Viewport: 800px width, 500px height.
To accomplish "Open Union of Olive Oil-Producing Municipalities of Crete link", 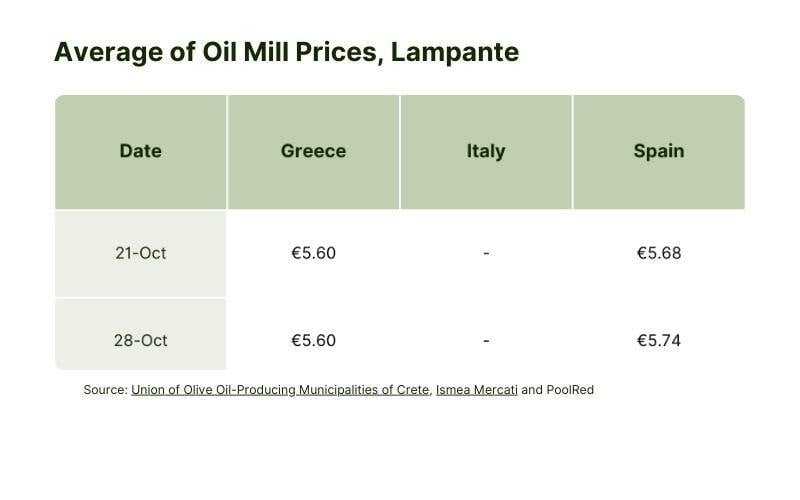I will [280, 390].
